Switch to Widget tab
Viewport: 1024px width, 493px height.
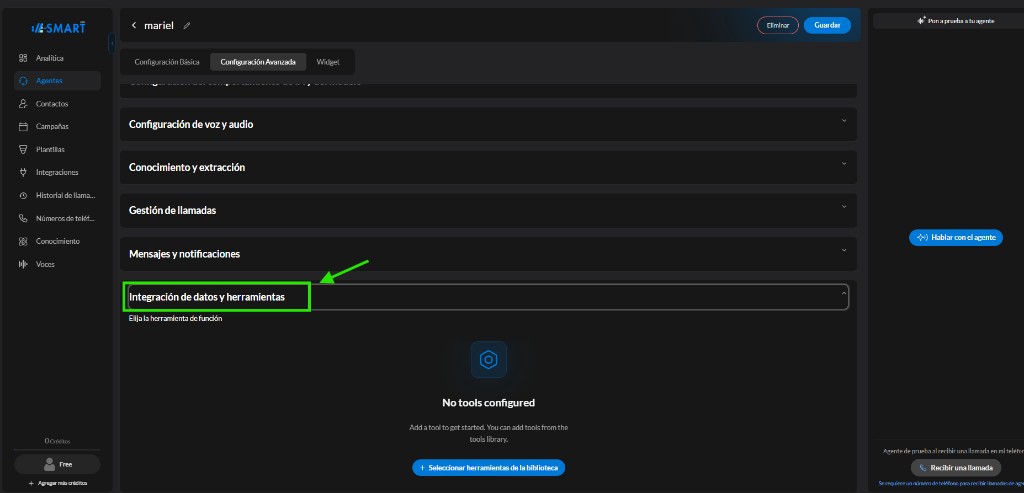click(x=328, y=62)
